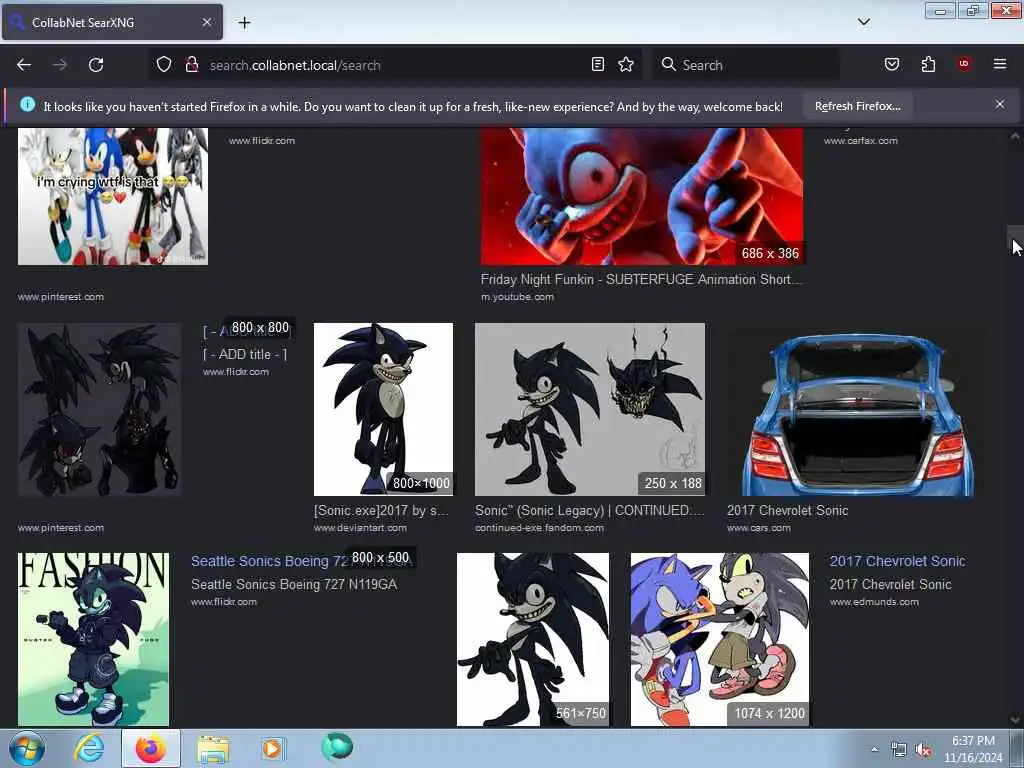Expand the list all tabs chevron

[x=863, y=22]
